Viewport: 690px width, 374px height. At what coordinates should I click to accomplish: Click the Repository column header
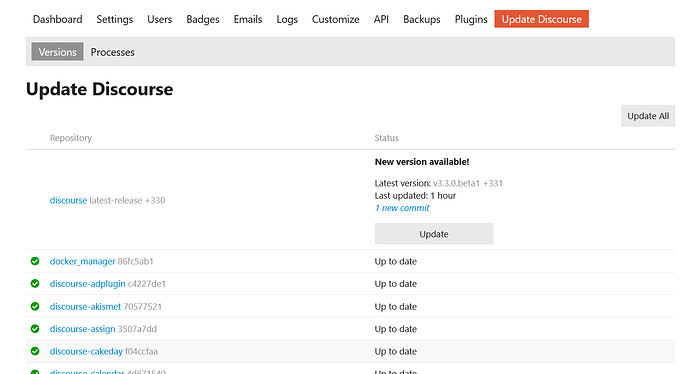[x=71, y=138]
